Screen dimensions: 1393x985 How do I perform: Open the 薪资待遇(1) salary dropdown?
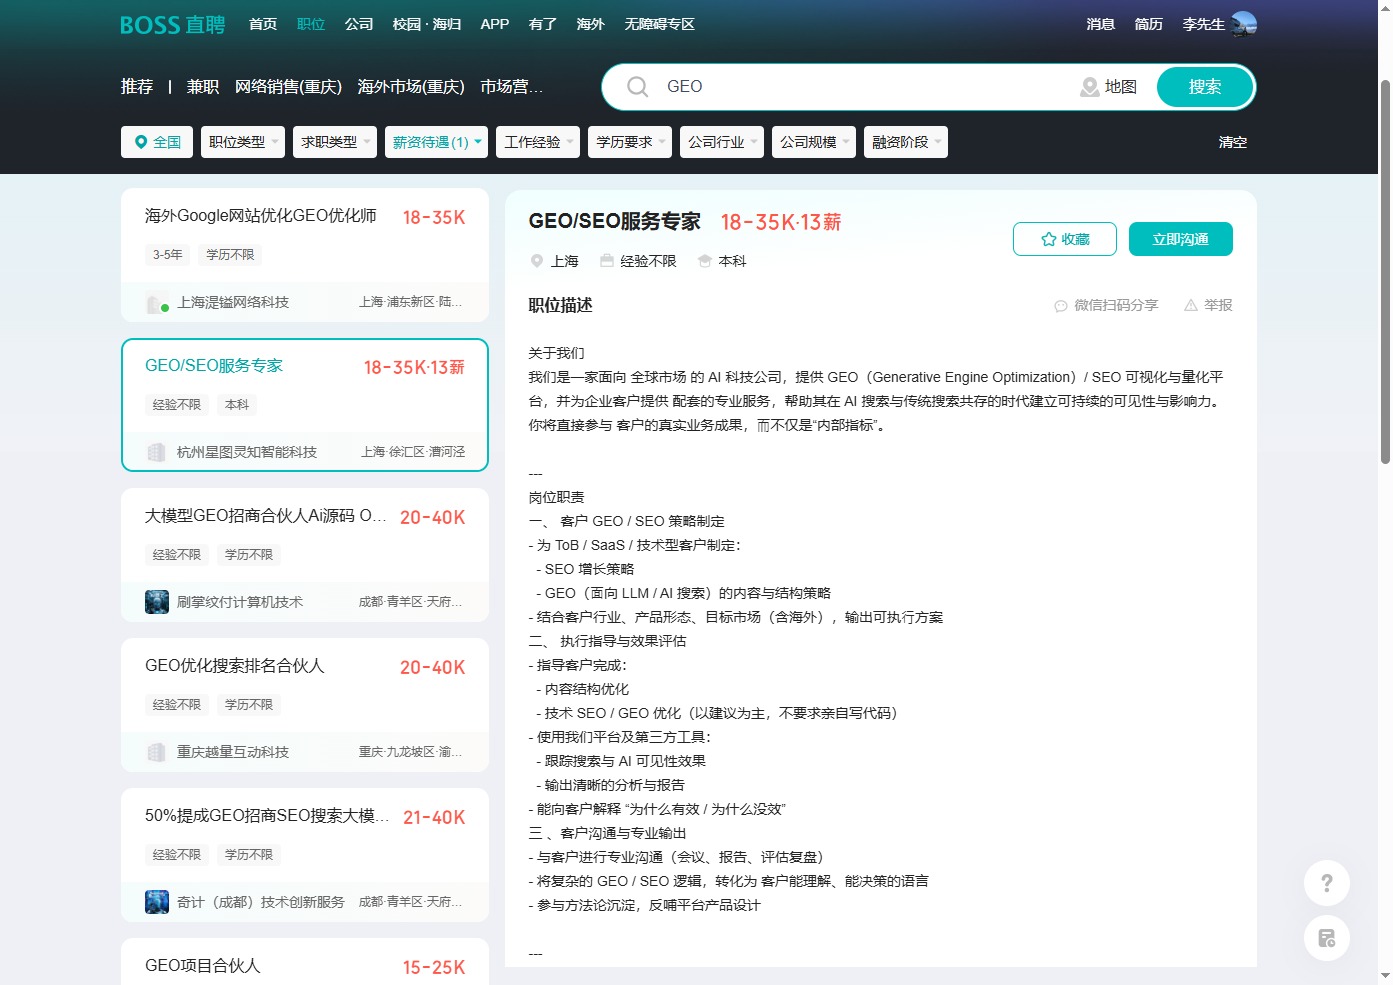(436, 142)
